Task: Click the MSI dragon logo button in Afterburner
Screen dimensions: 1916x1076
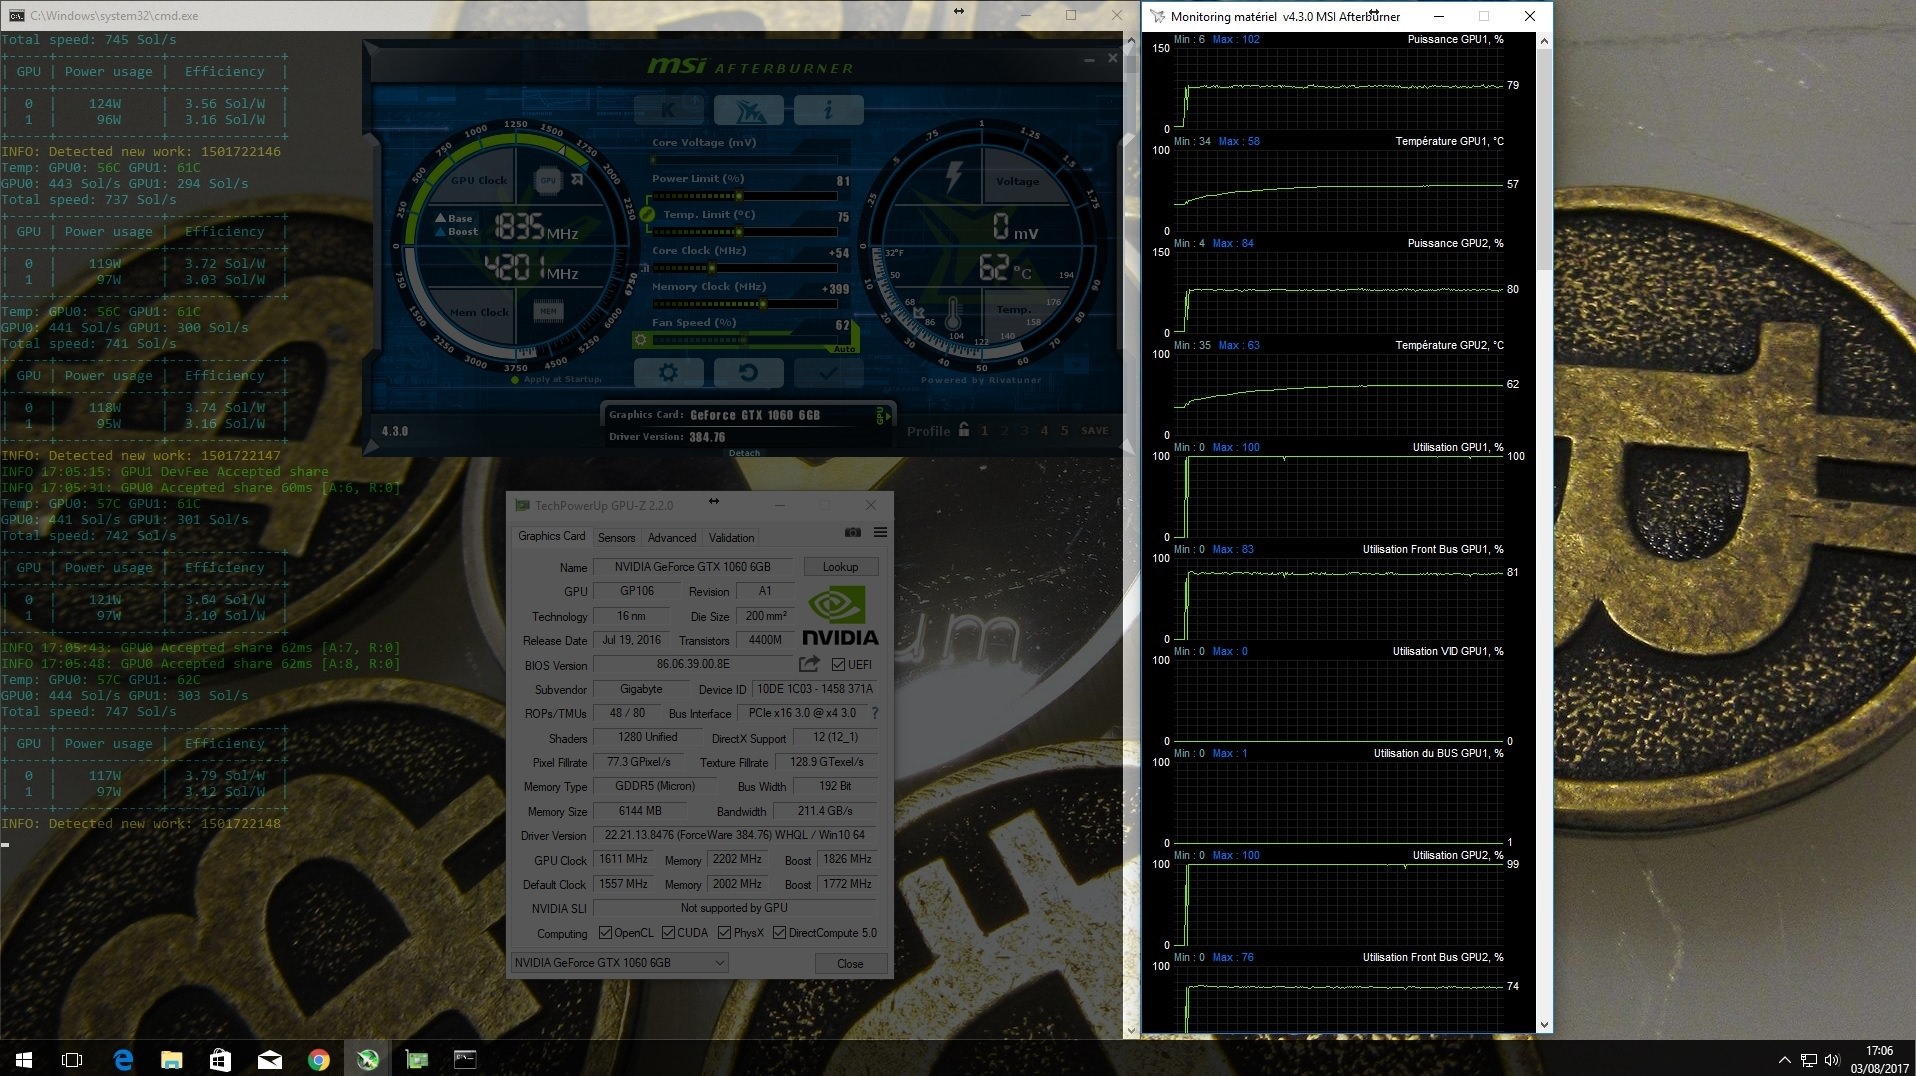Action: [749, 110]
